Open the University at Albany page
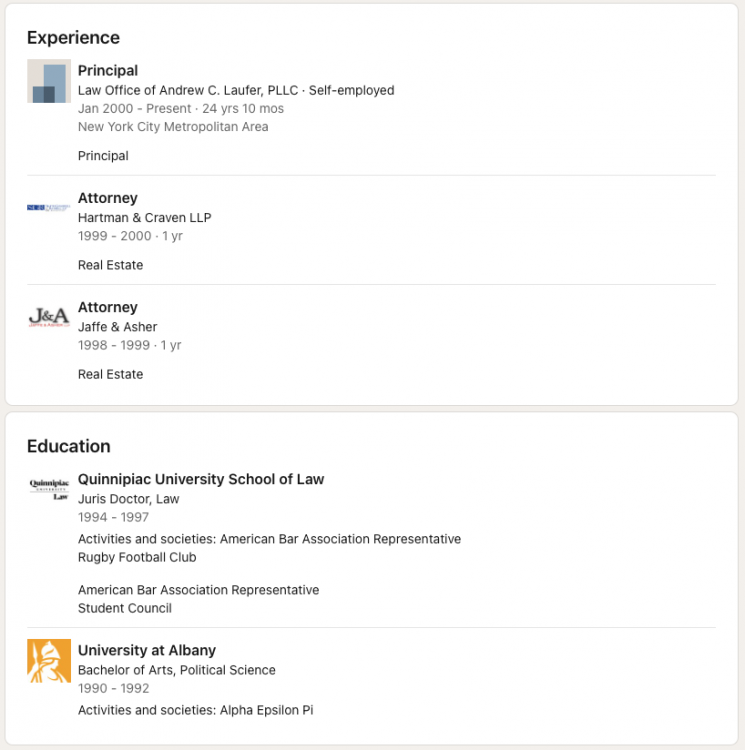Viewport: 745px width, 750px height. [x=147, y=650]
